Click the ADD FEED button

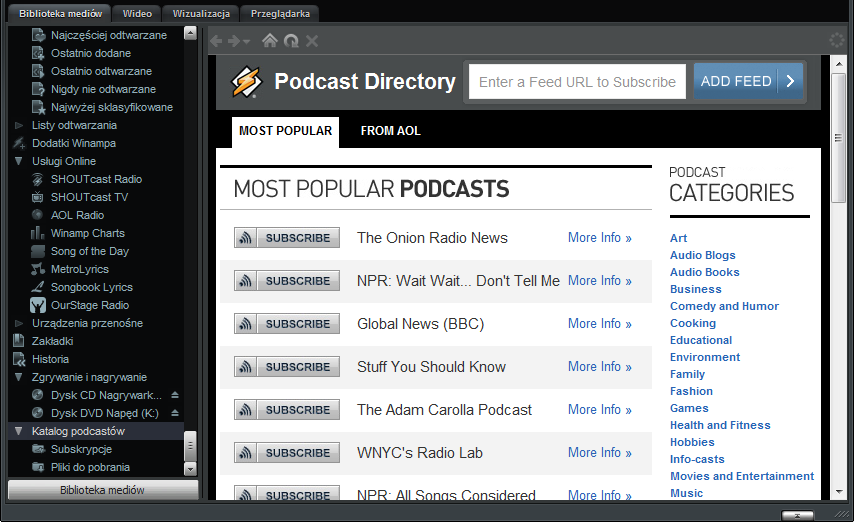tap(748, 81)
